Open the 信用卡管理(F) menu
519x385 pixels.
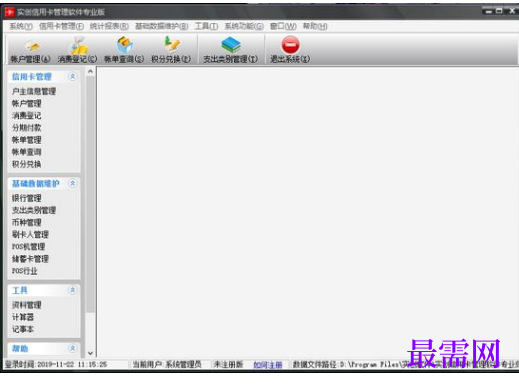point(61,26)
